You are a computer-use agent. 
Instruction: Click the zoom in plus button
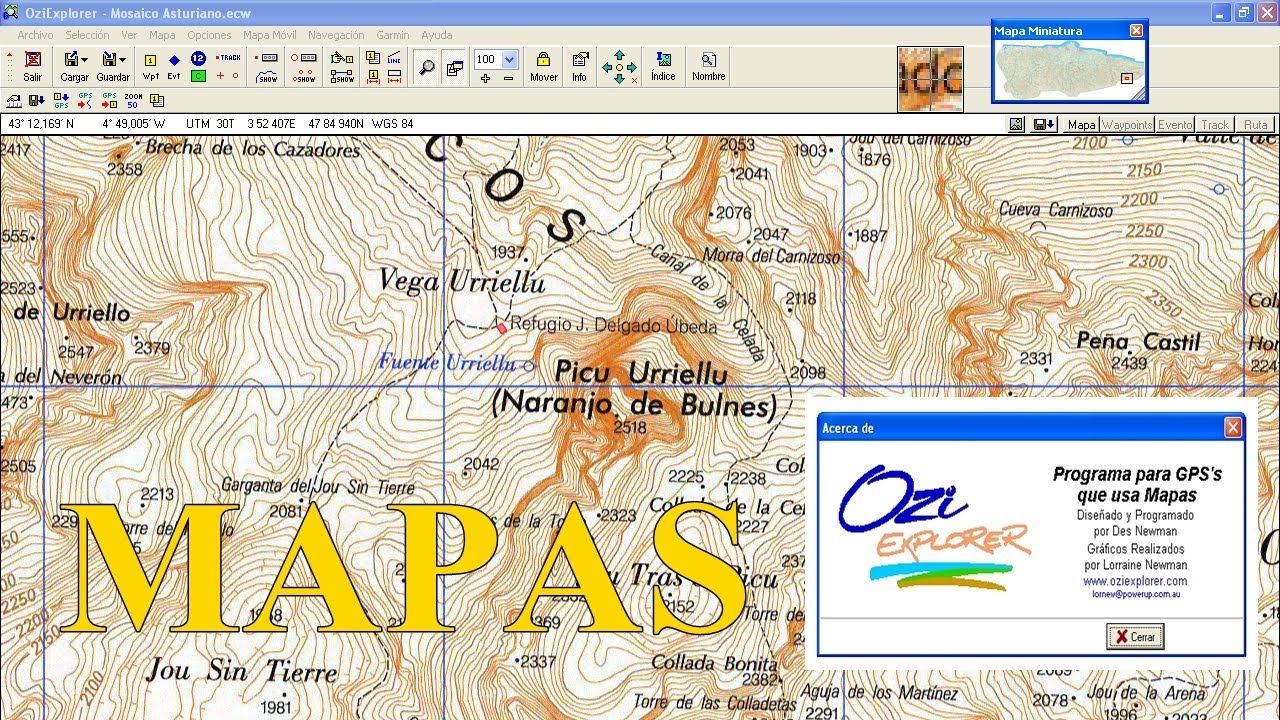[486, 77]
